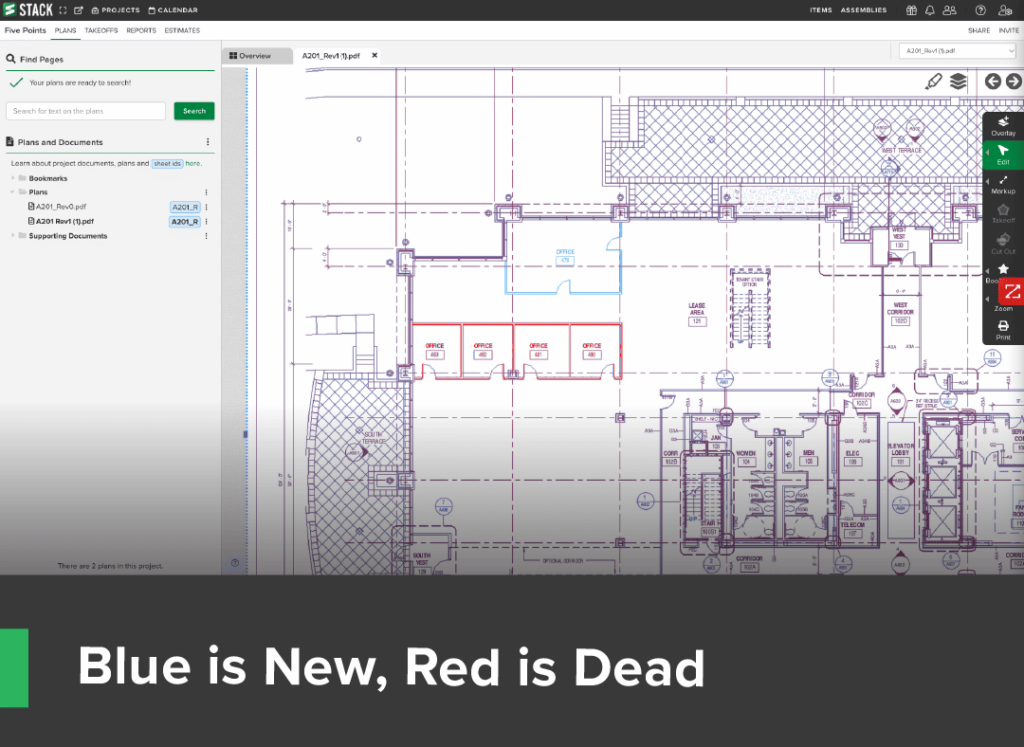Go to previous page with left arrow

(x=993, y=82)
